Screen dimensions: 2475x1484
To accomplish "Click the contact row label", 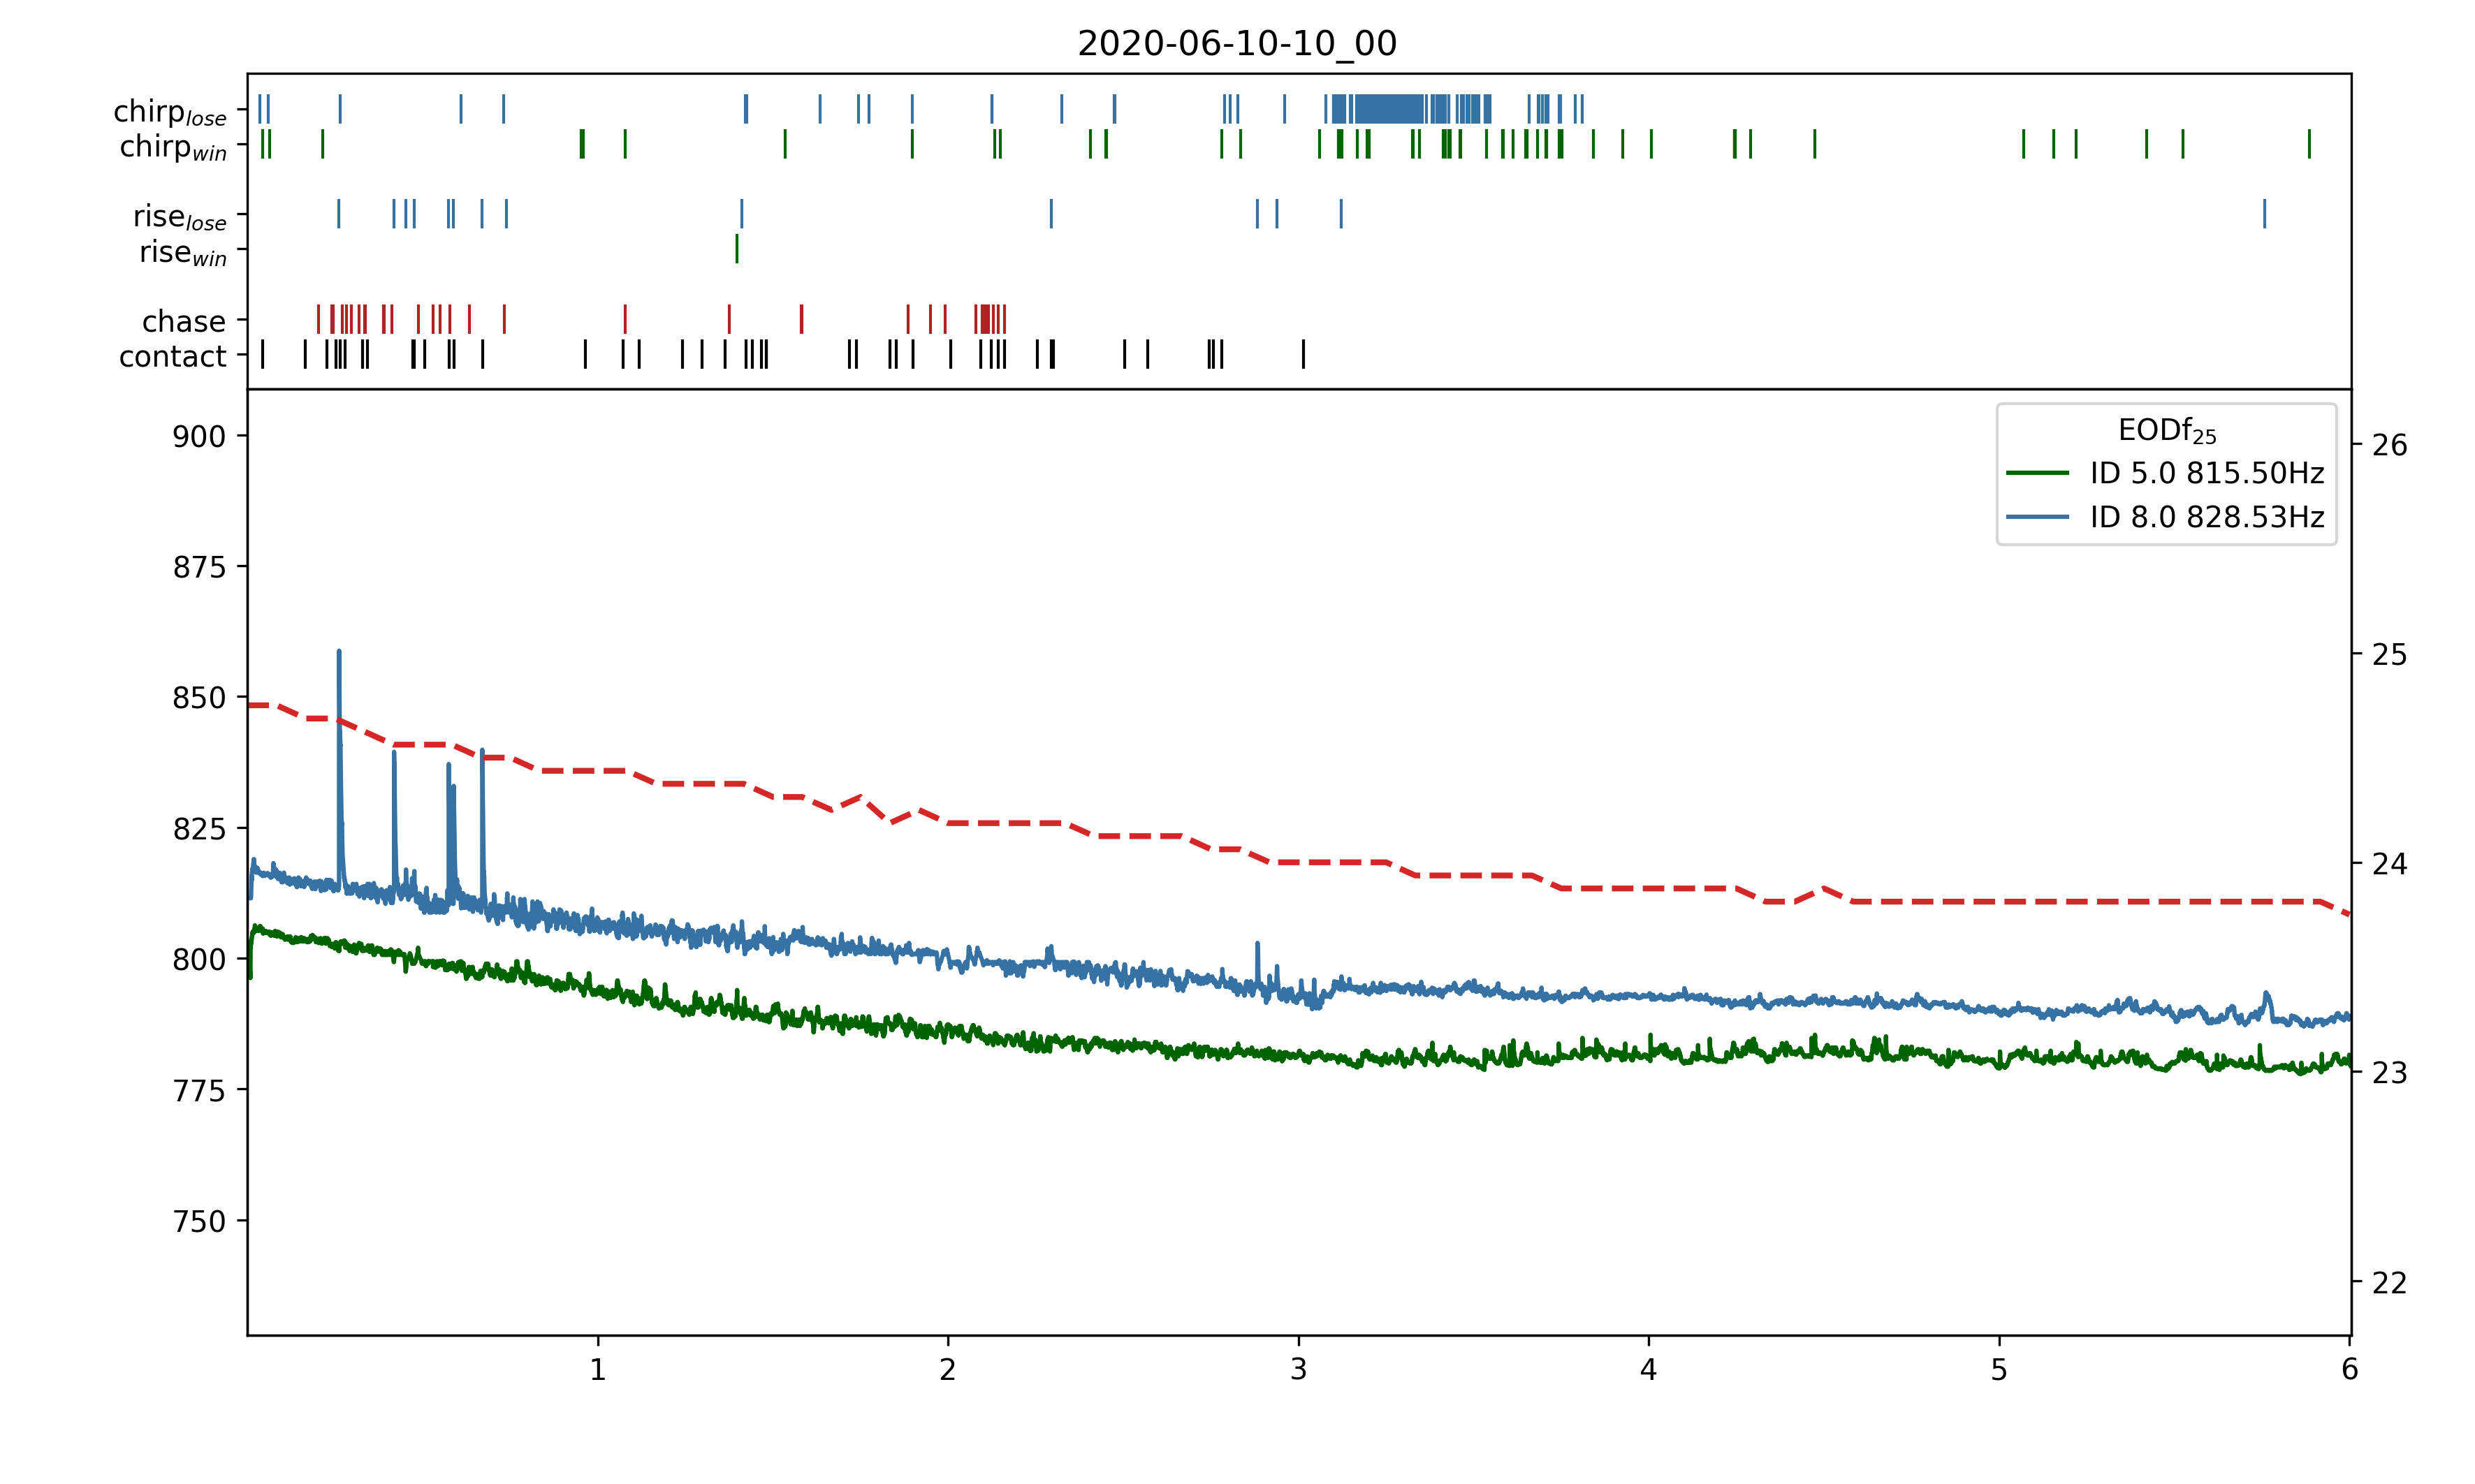I will tap(172, 356).
